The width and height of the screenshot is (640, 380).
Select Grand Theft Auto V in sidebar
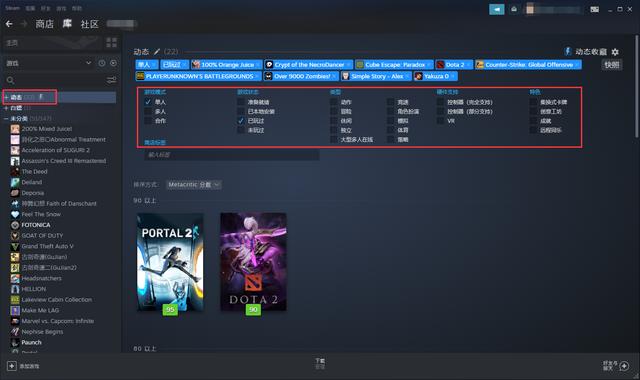47,247
